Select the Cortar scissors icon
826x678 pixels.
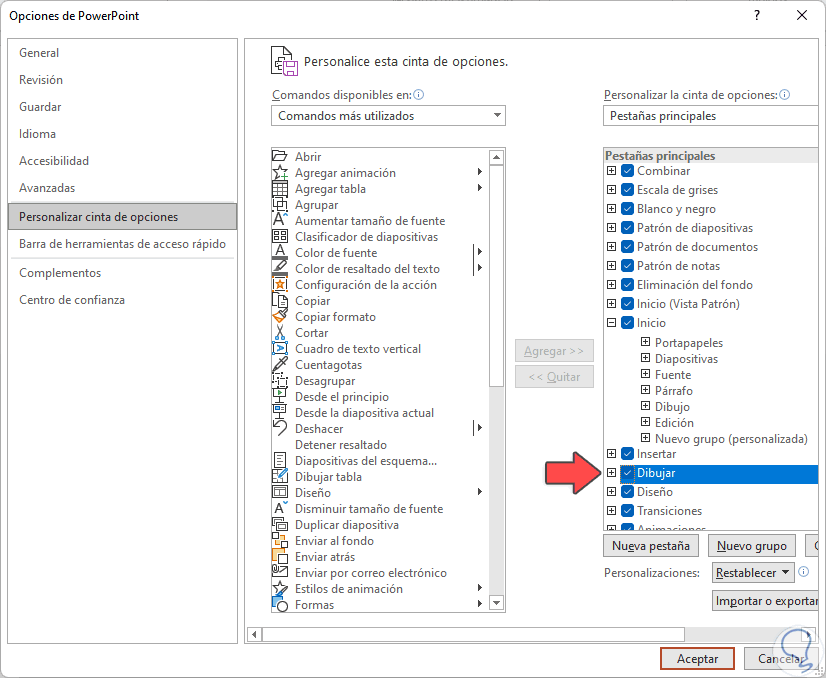280,332
